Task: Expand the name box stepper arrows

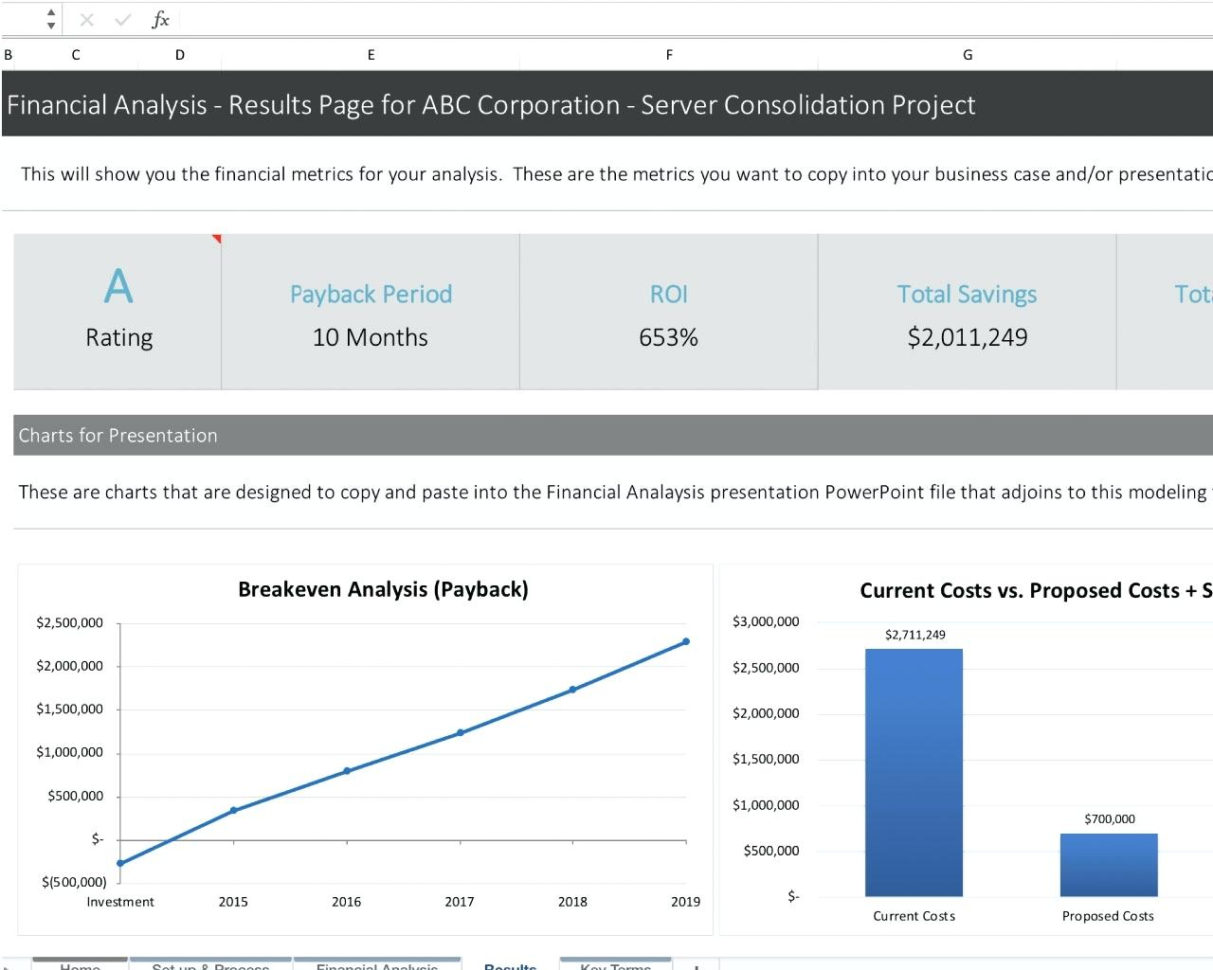Action: (x=51, y=19)
